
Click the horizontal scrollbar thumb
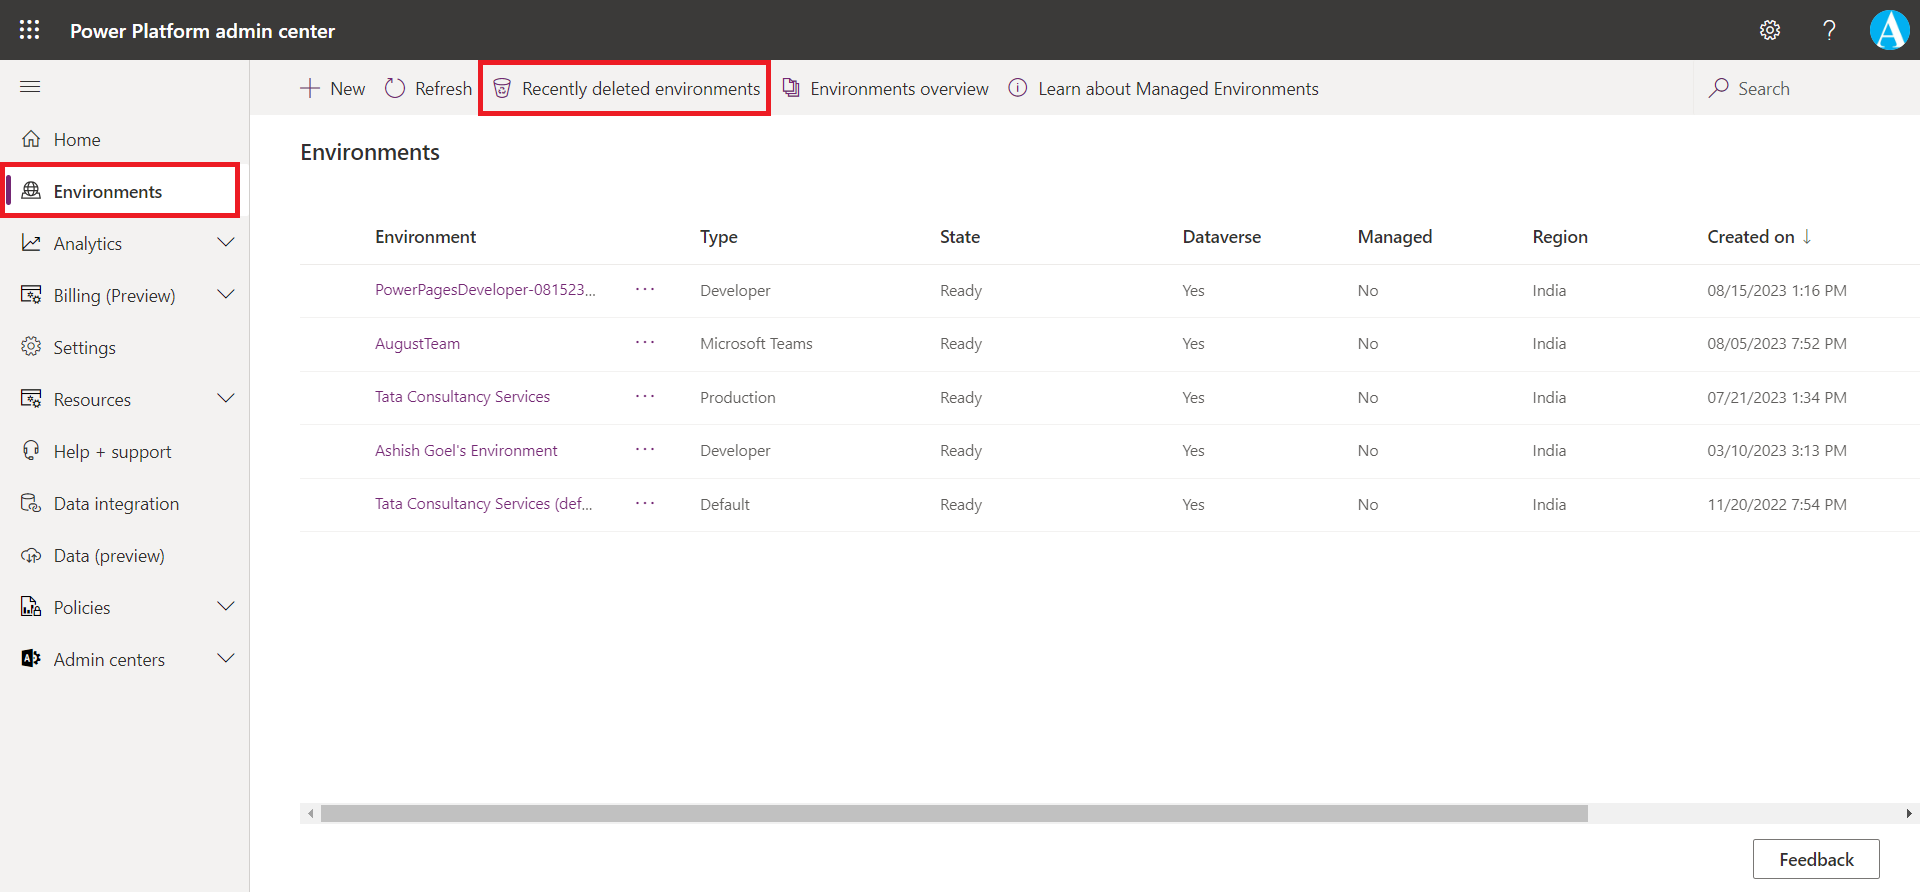953,814
